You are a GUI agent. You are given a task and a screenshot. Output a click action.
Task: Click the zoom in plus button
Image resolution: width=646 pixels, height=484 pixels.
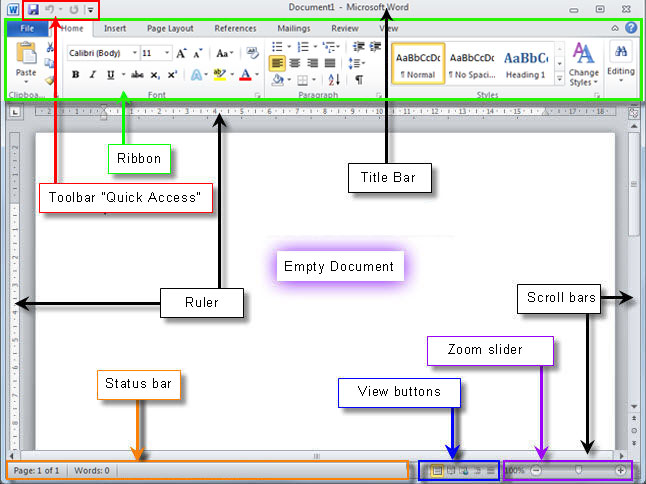[621, 470]
